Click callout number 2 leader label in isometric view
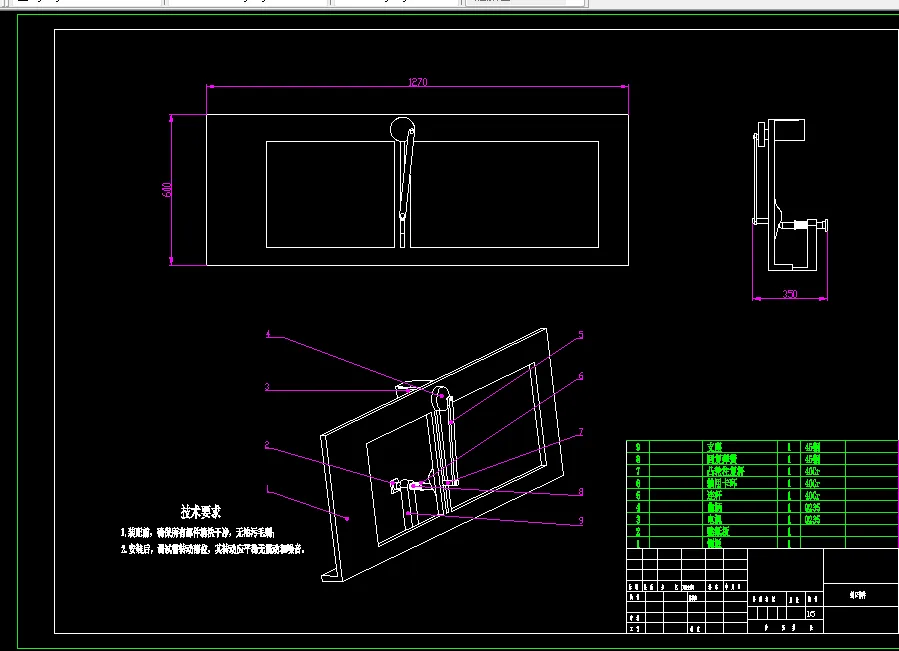The image size is (899, 651). (267, 445)
